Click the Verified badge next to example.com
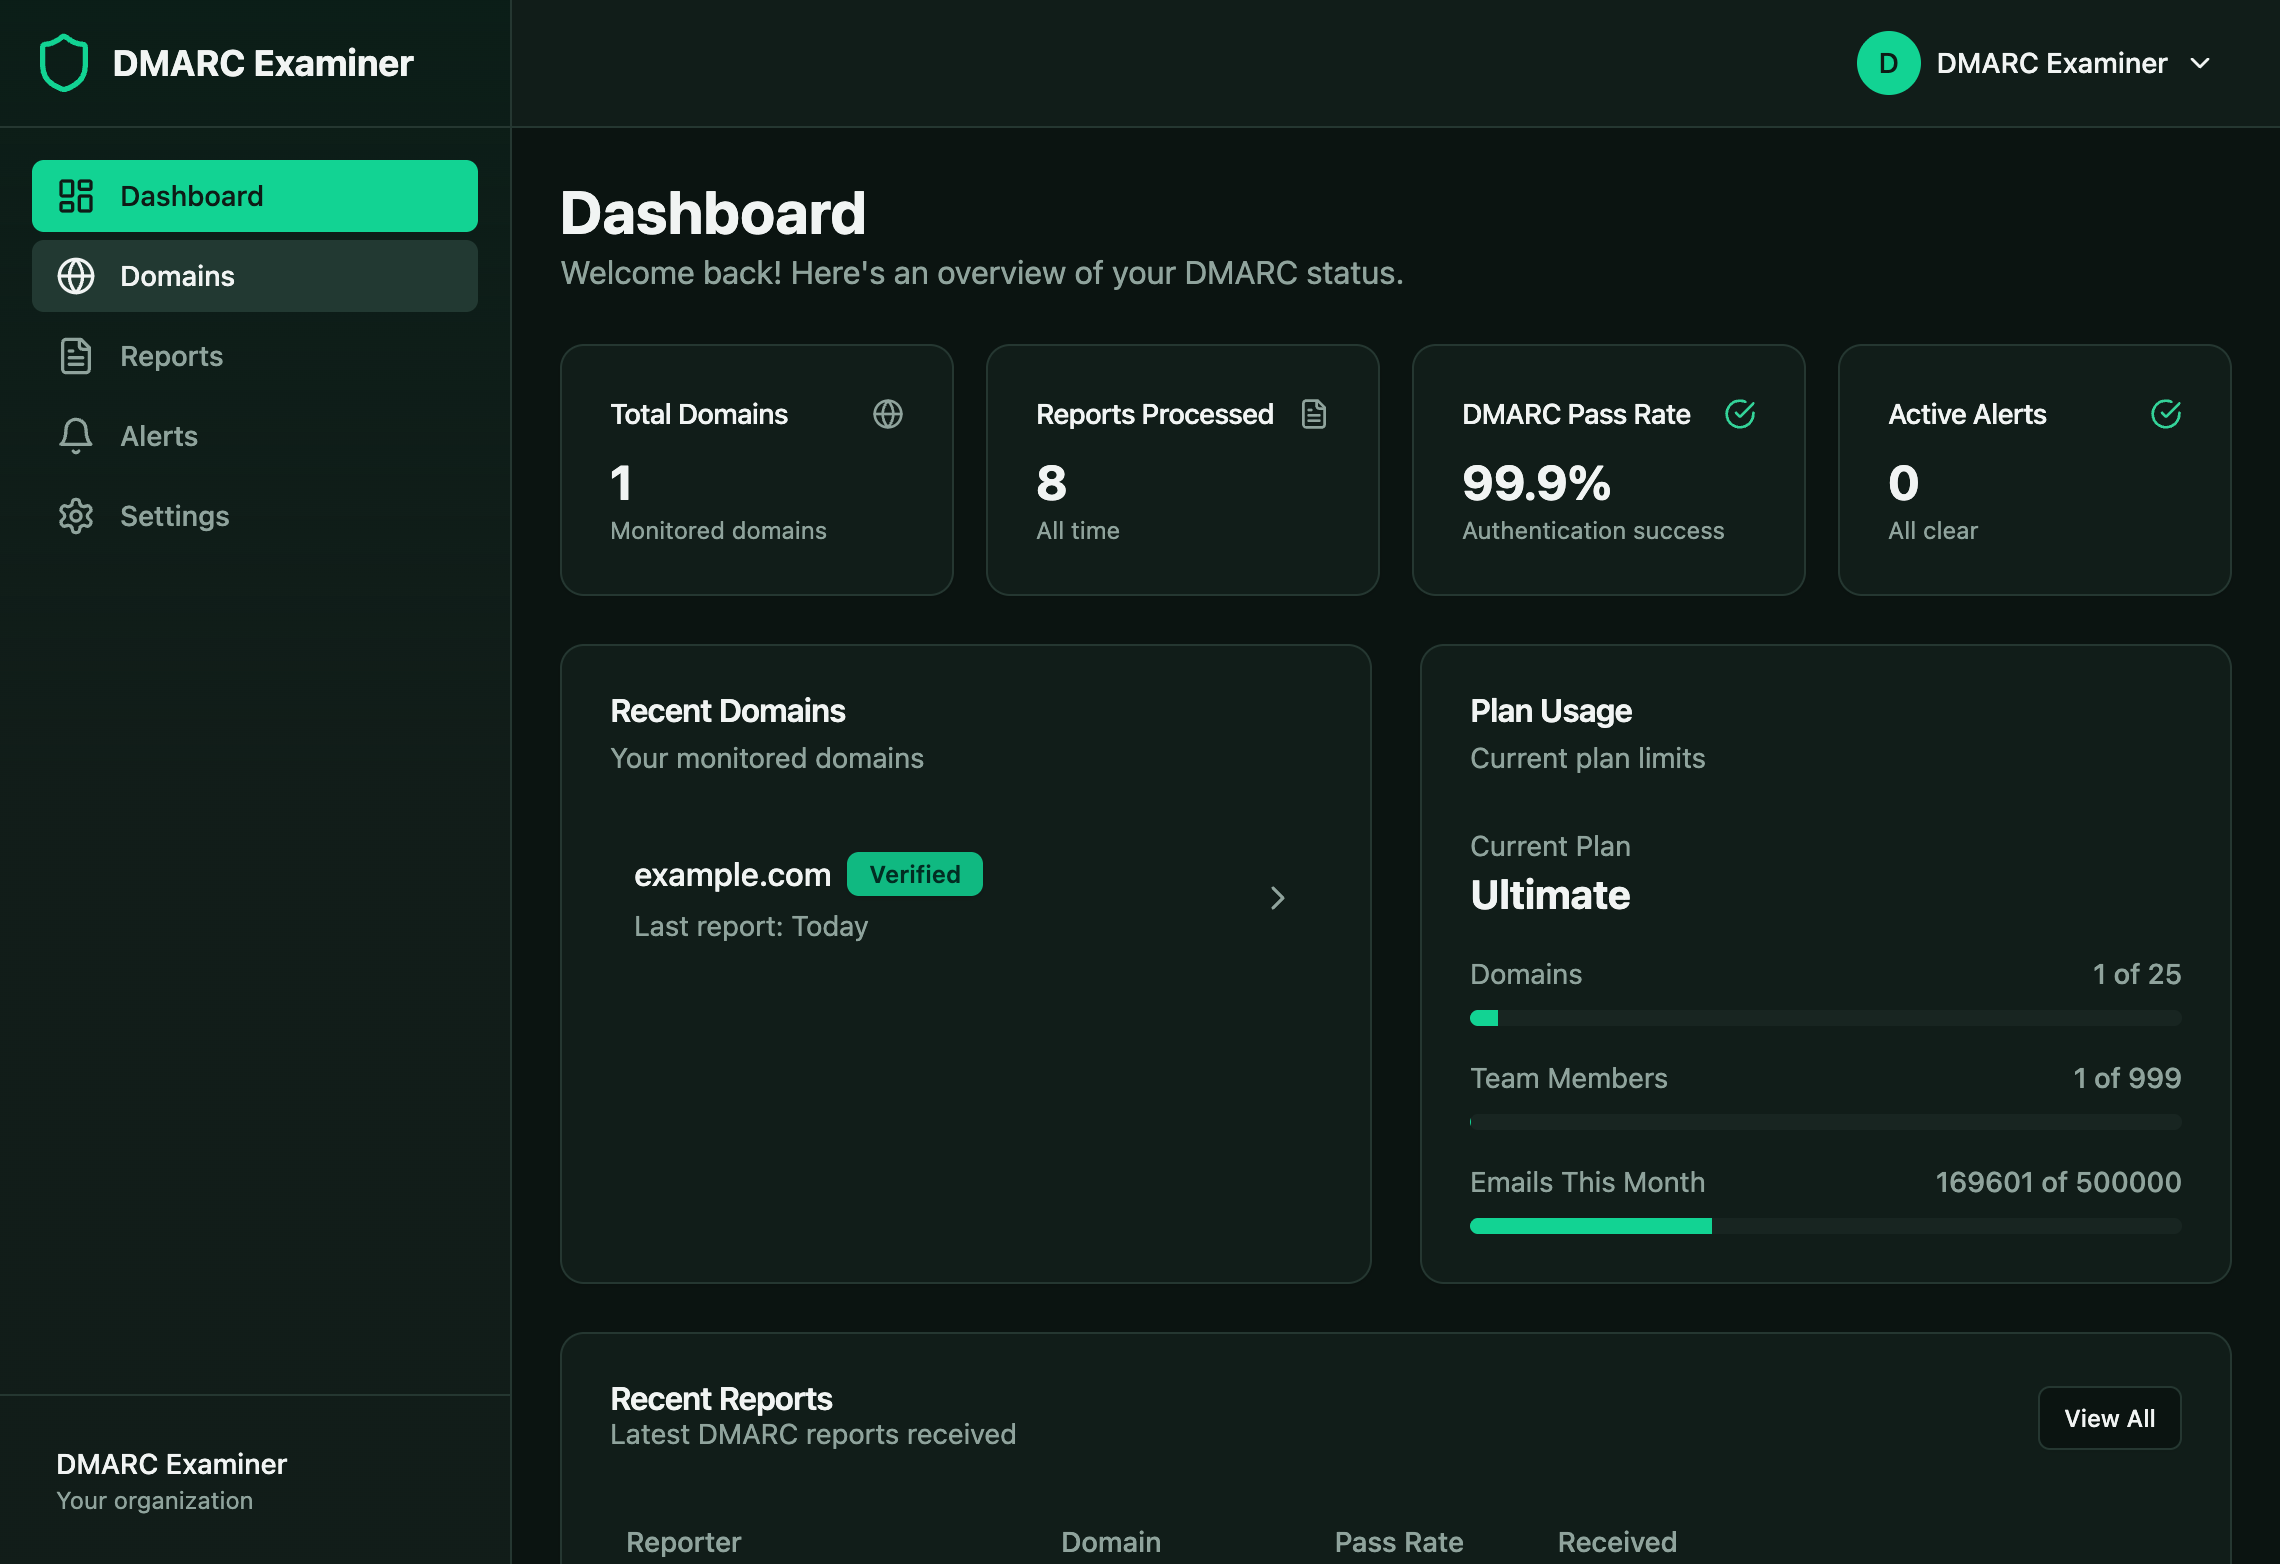Image resolution: width=2280 pixels, height=1564 pixels. (914, 873)
